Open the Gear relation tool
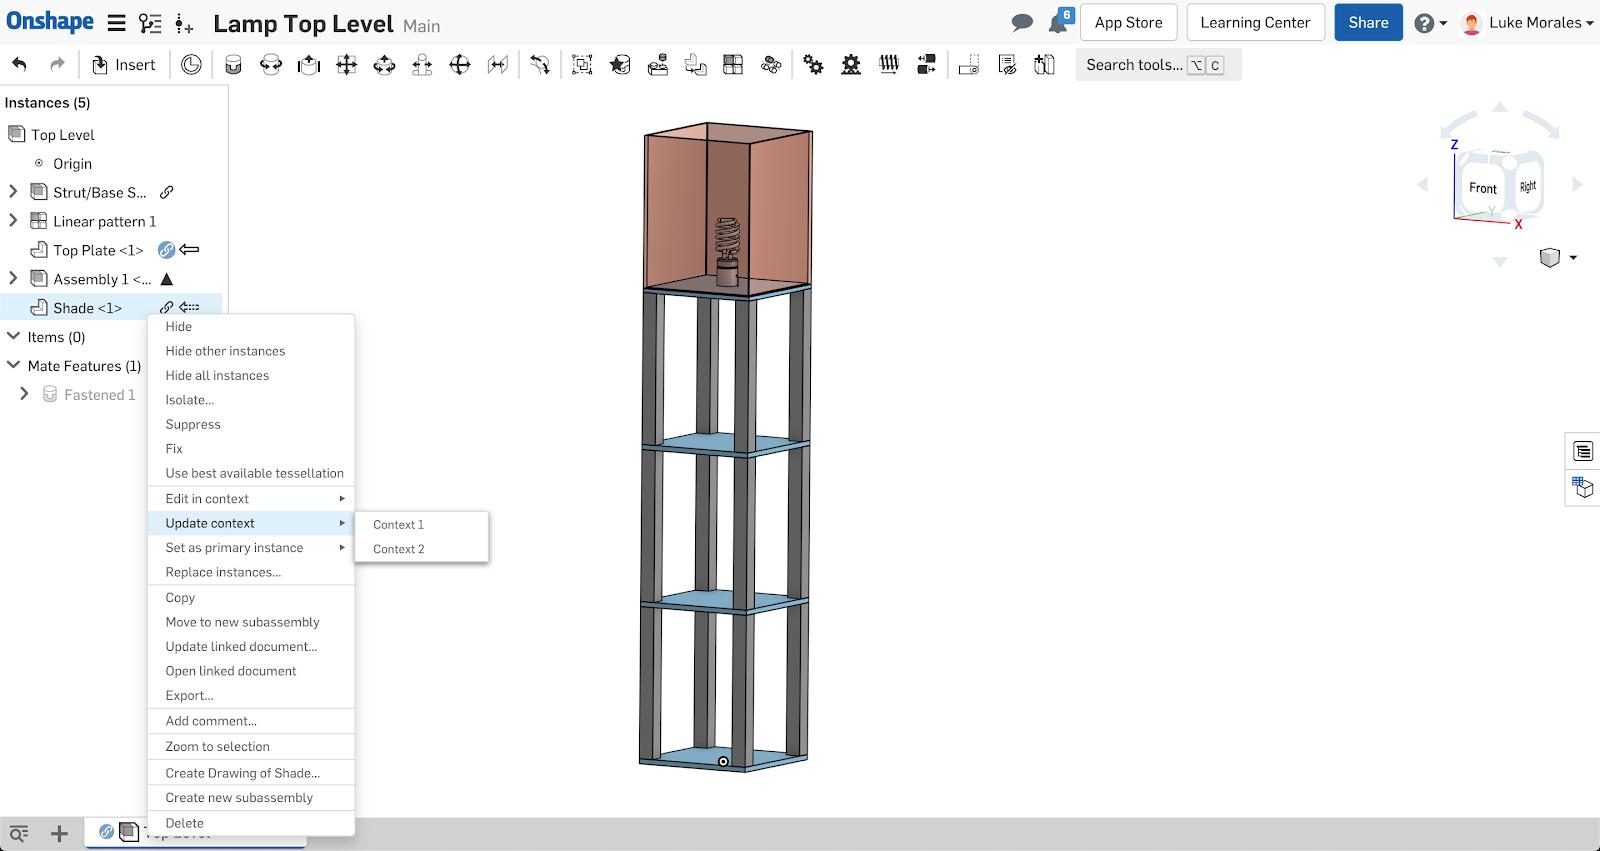The width and height of the screenshot is (1600, 851). [814, 65]
